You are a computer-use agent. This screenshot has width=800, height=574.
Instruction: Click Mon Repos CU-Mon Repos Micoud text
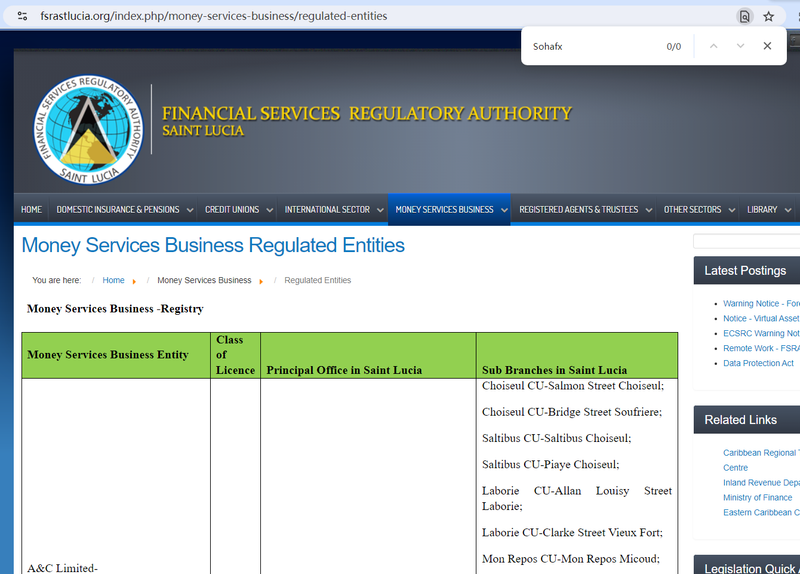point(571,559)
